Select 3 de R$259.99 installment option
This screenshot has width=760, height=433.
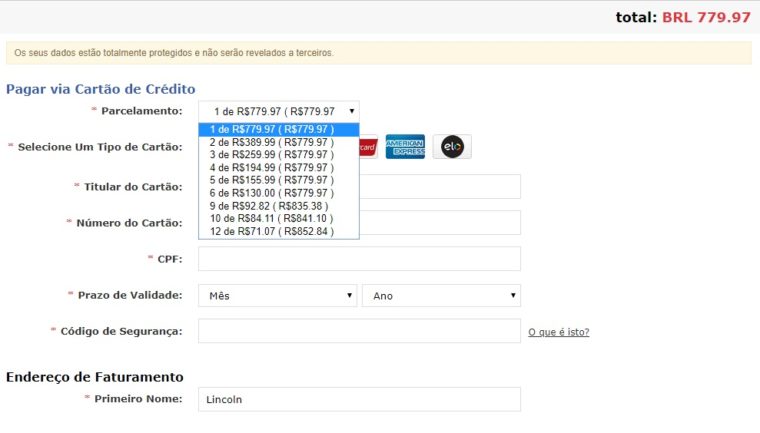pyautogui.click(x=279, y=155)
